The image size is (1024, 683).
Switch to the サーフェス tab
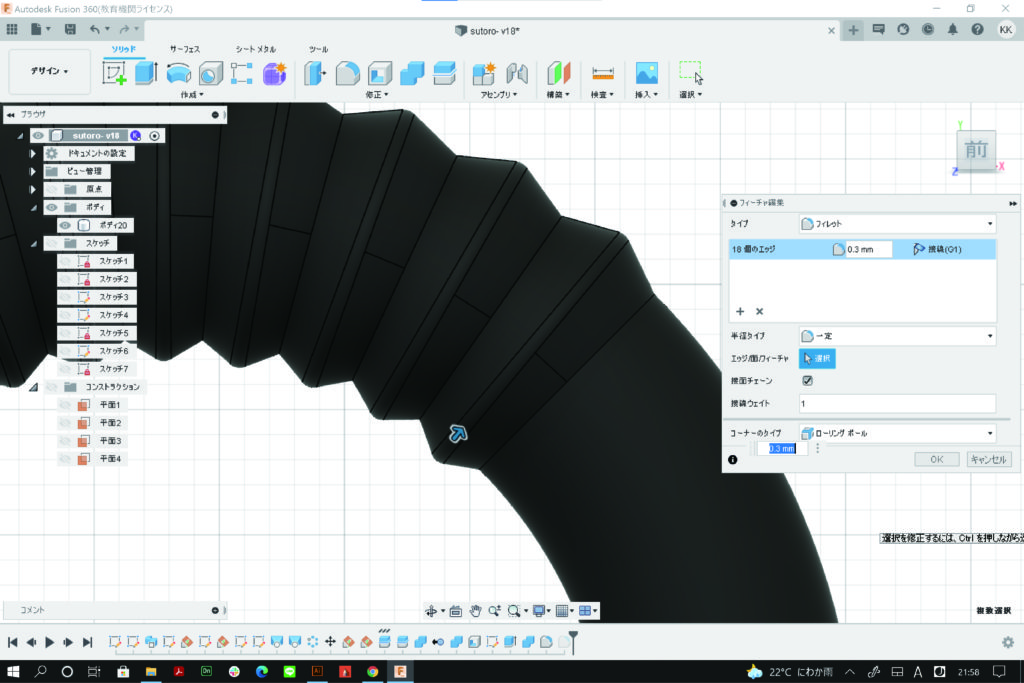[x=186, y=49]
